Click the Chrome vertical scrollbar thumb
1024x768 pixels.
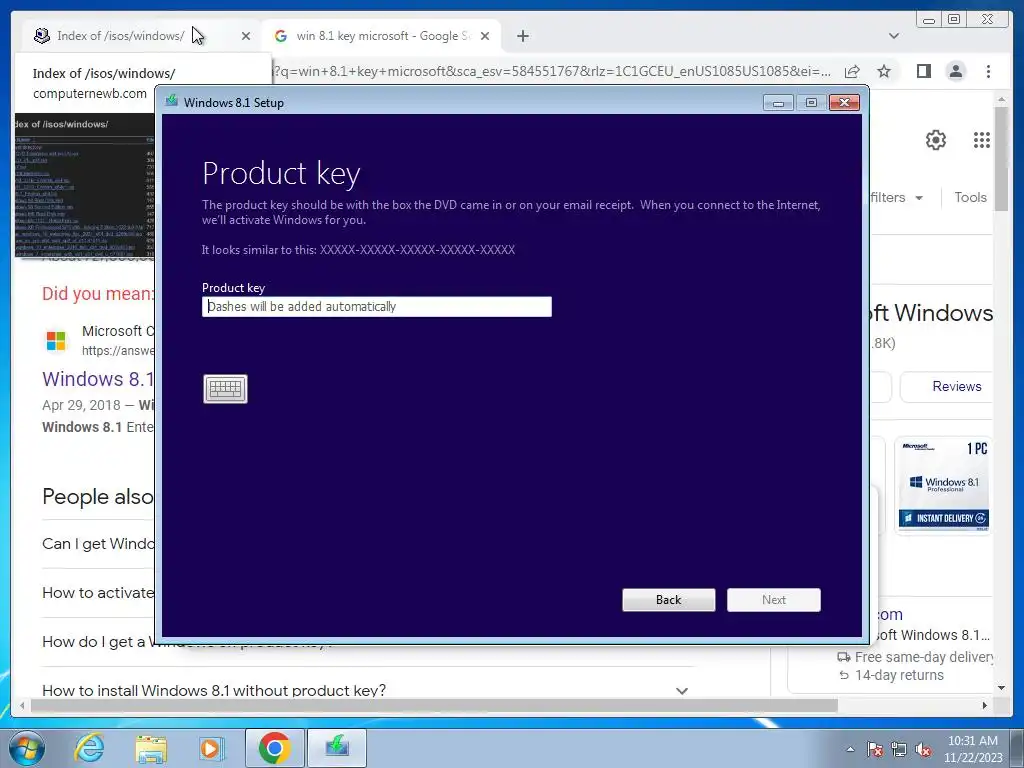coord(1001,159)
